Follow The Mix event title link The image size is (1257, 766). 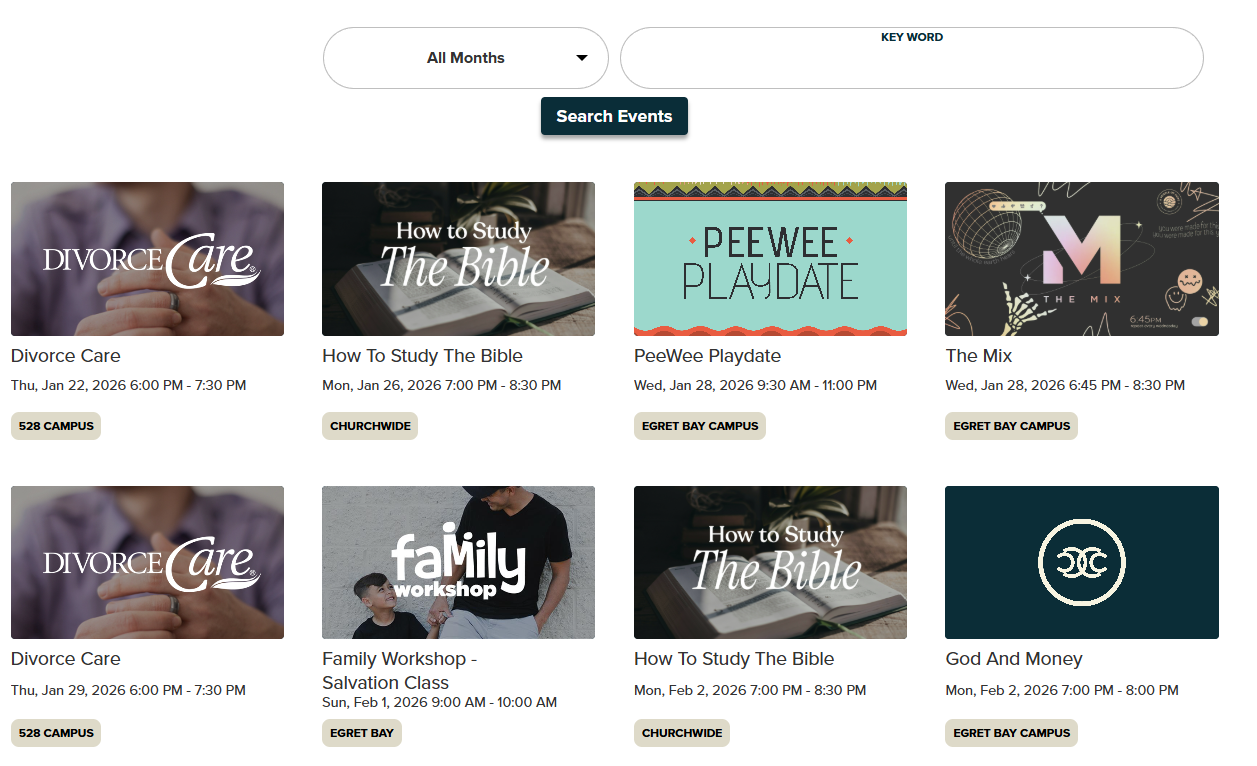[x=978, y=356]
